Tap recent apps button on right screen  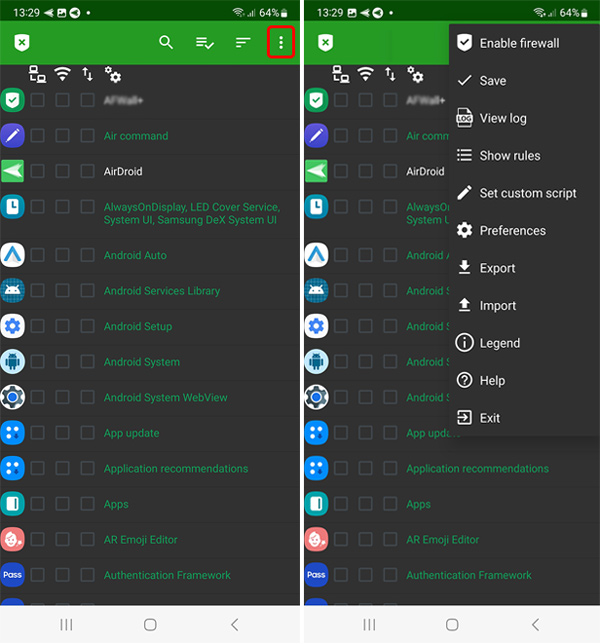pyautogui.click(x=369, y=625)
